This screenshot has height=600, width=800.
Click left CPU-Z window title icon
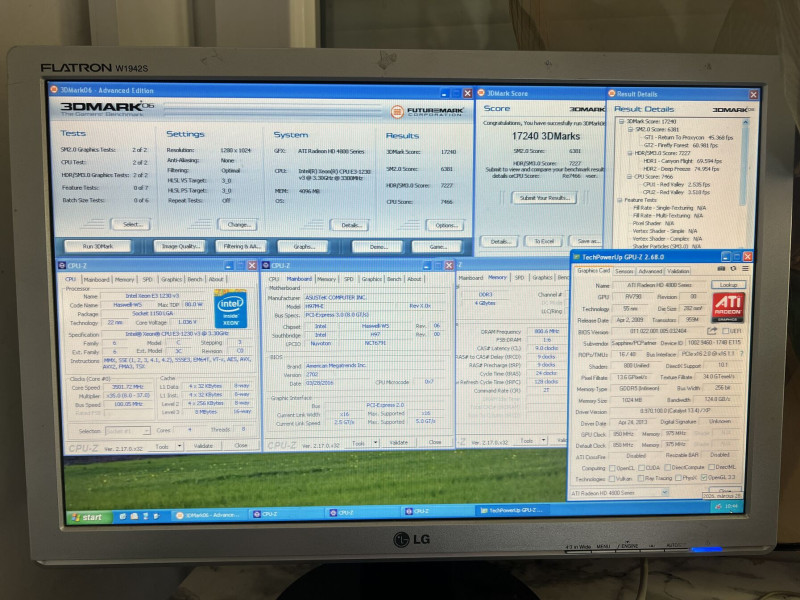pos(62,265)
